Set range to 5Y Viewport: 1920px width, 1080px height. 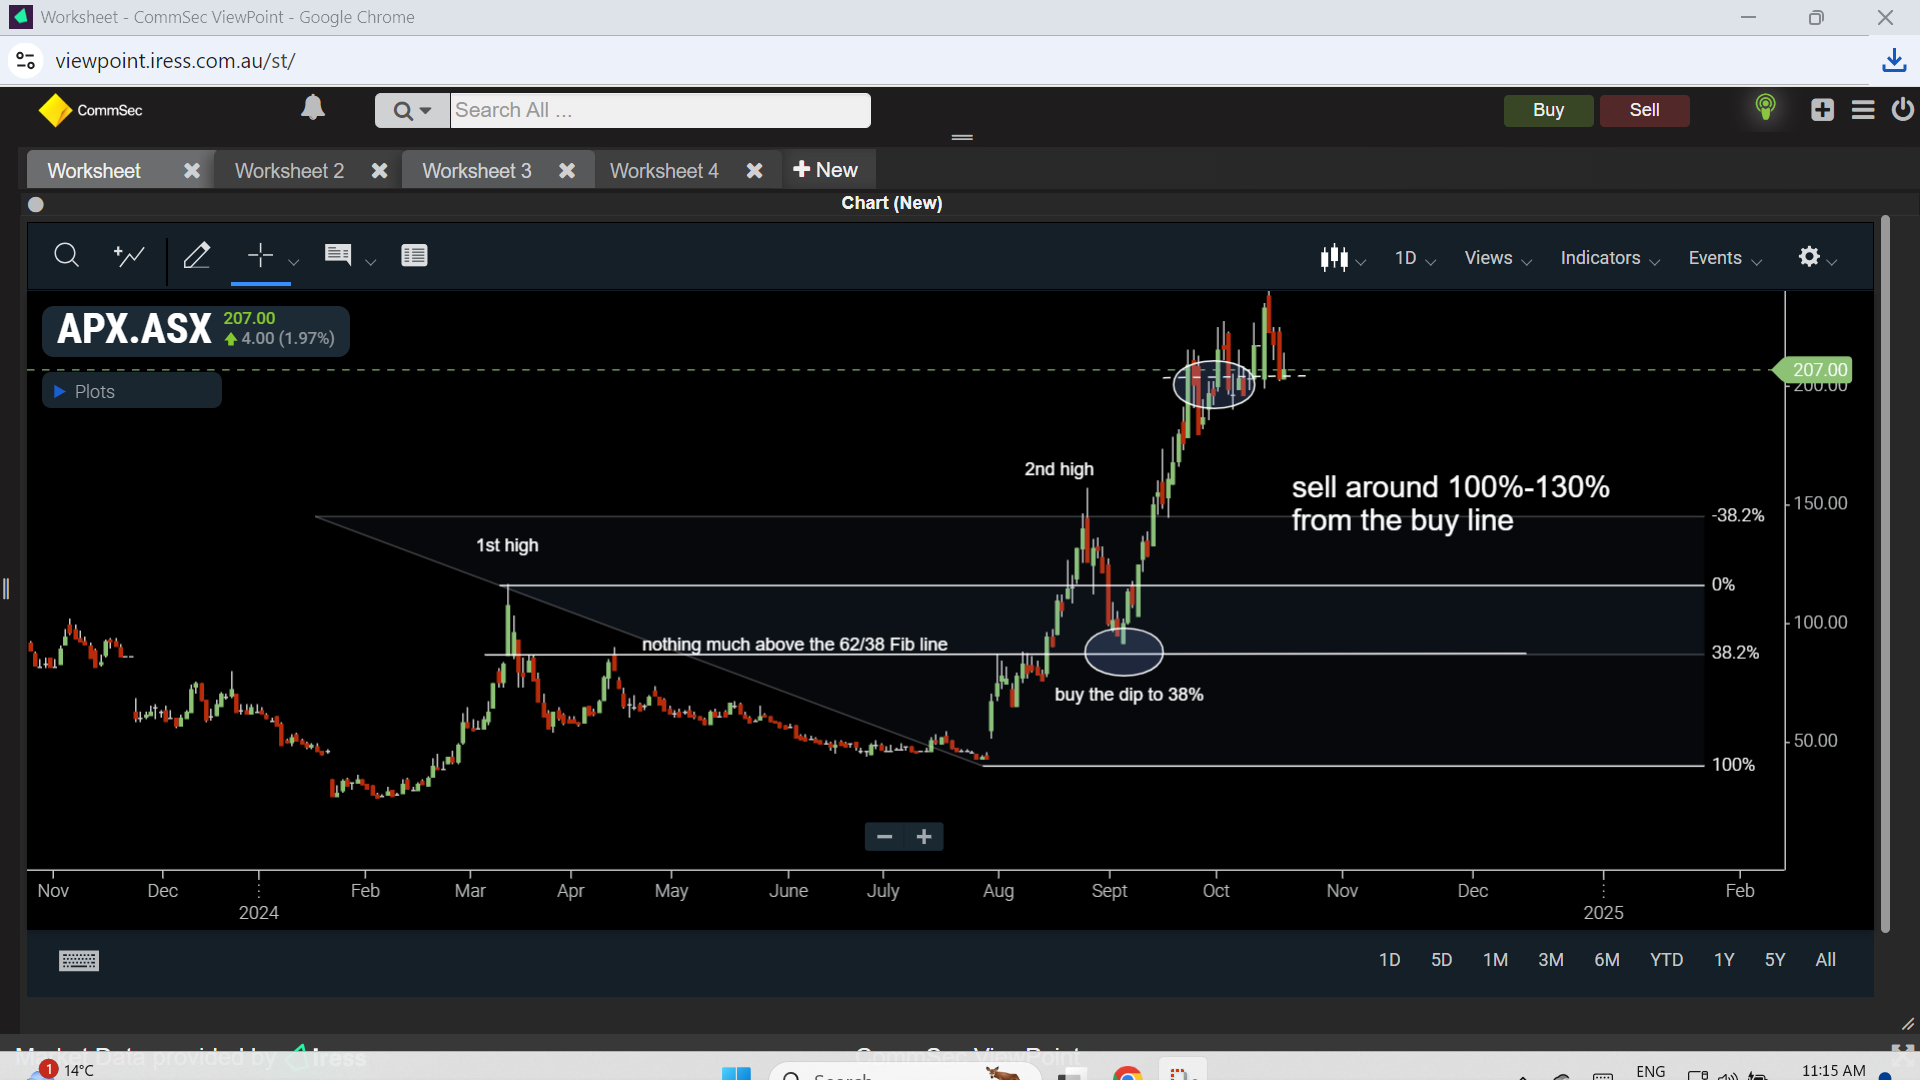1775,960
